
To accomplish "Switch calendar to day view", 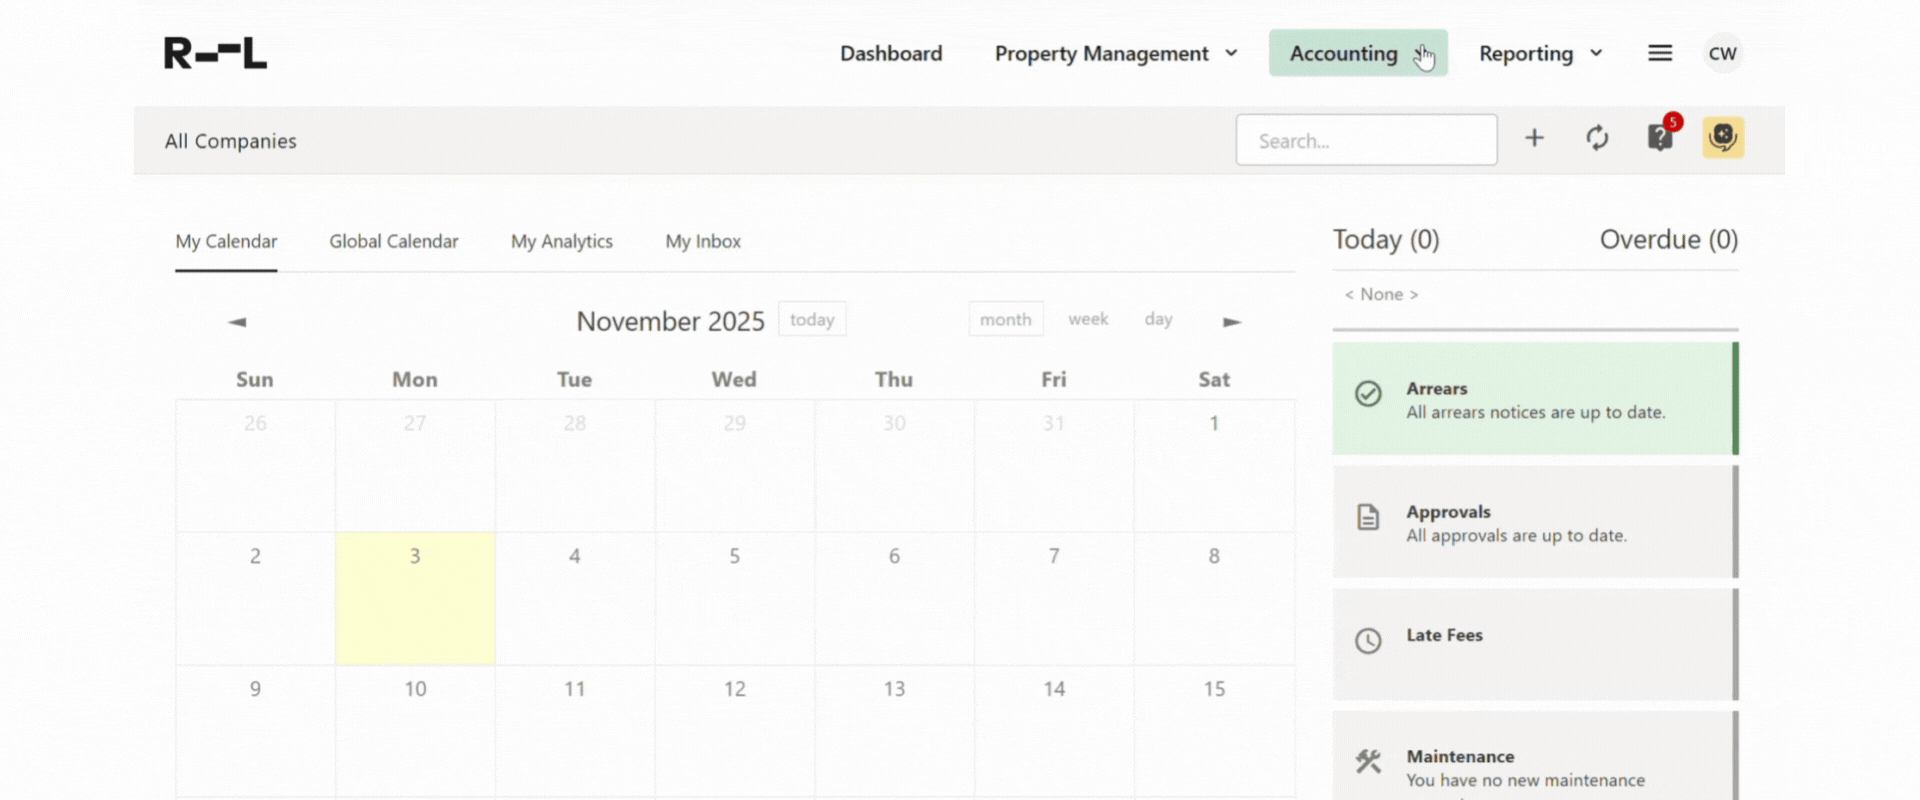I will point(1158,319).
